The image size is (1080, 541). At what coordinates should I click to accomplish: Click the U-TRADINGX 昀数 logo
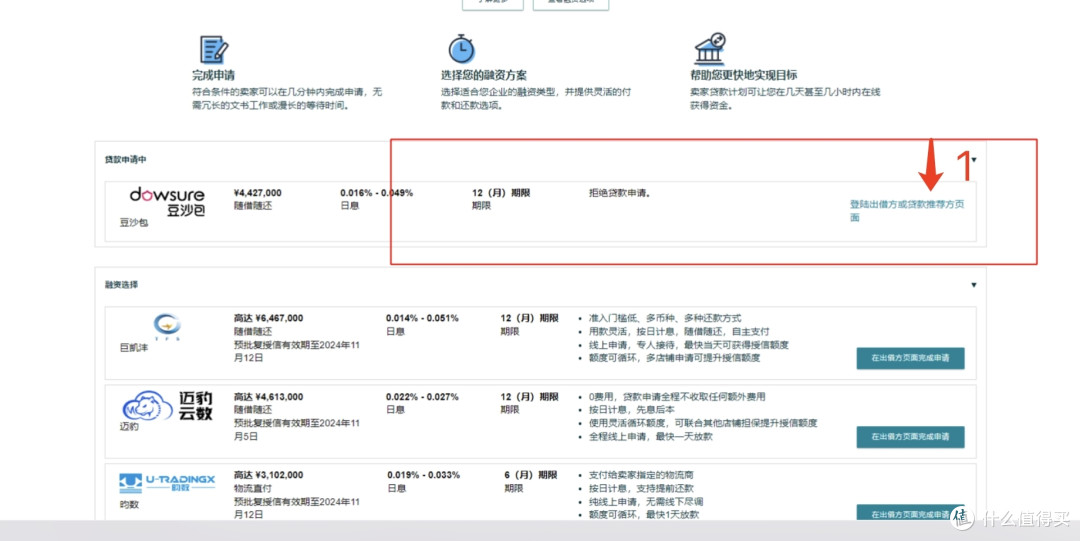point(167,482)
